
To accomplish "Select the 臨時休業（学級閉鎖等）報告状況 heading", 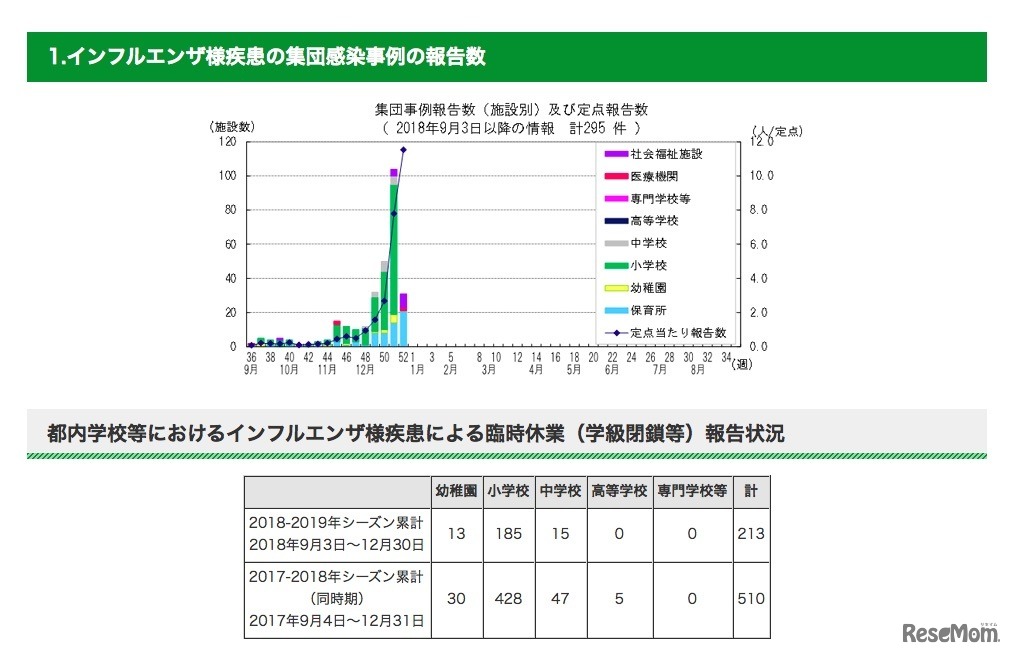I will pyautogui.click(x=419, y=432).
